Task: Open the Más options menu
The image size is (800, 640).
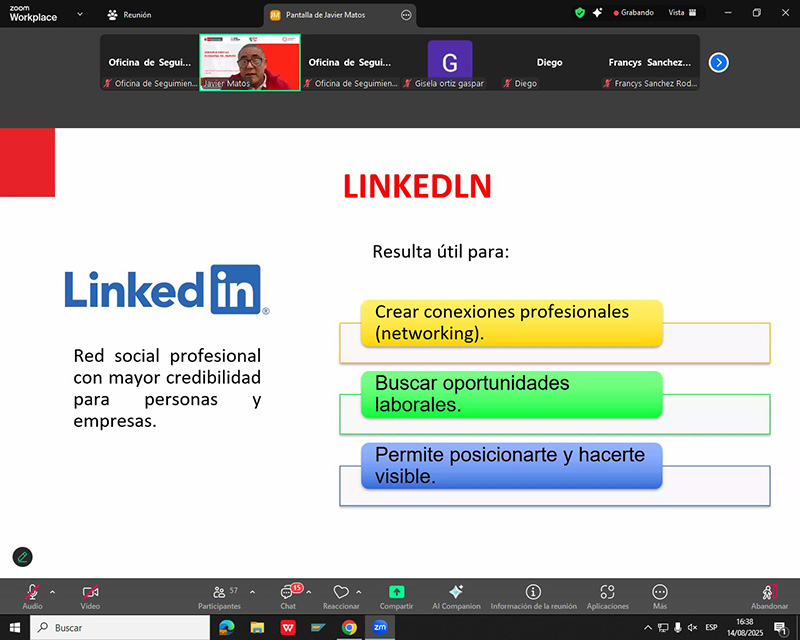Action: (x=660, y=596)
